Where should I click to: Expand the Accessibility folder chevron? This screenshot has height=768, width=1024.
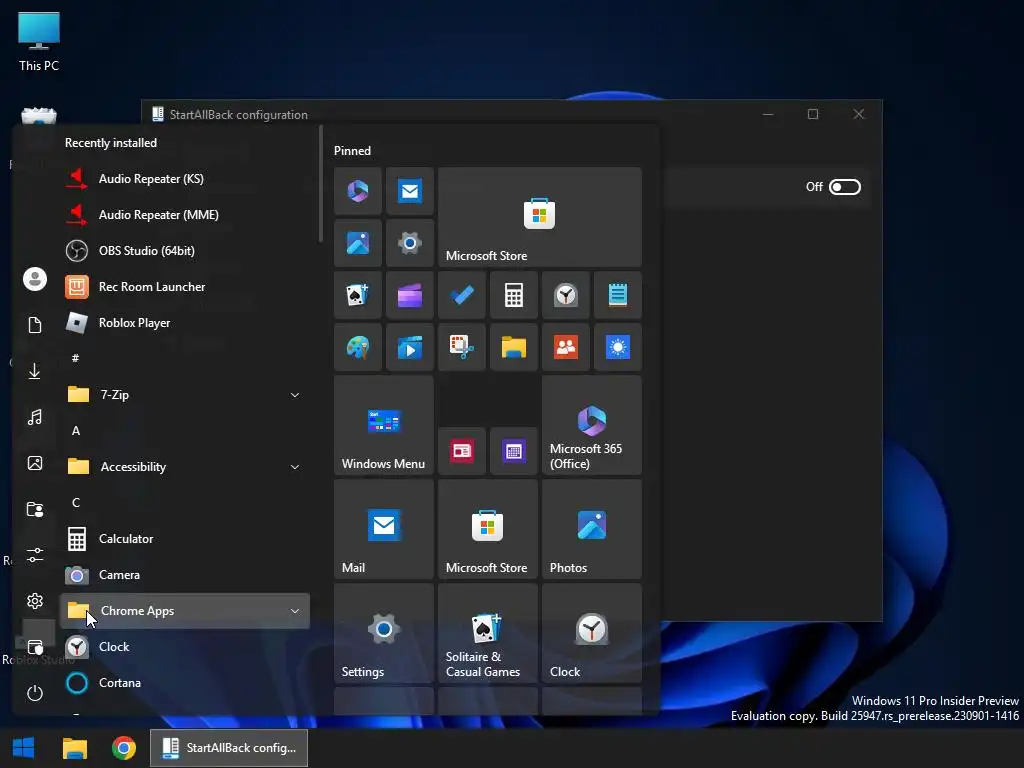[x=295, y=467]
